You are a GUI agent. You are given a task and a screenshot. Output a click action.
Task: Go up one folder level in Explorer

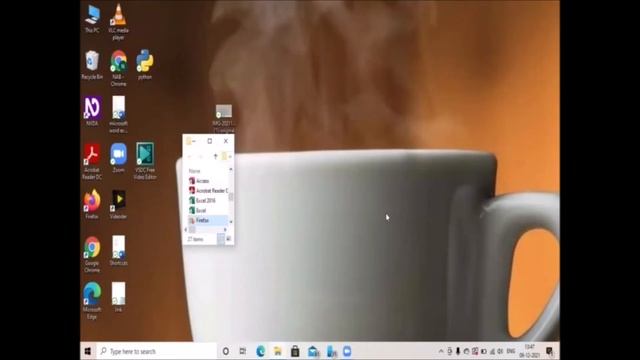click(216, 156)
